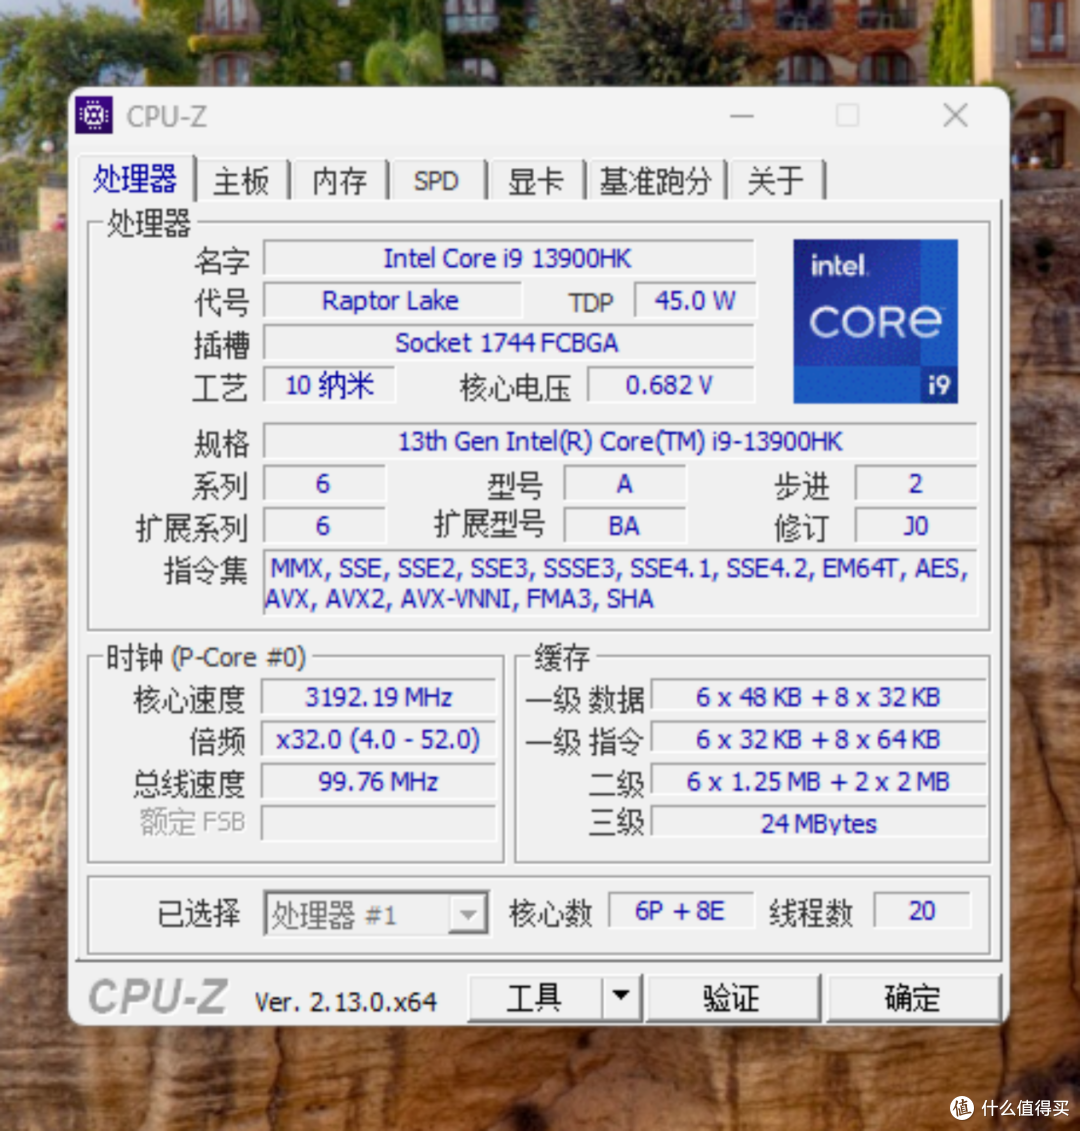Click the 修订 value J0
The height and width of the screenshot is (1131, 1080).
(916, 526)
